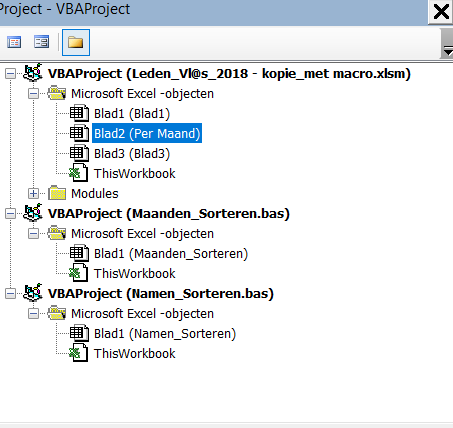The width and height of the screenshot is (453, 428).
Task: Click the first project's ThisWorkbook icon
Action: (79, 173)
